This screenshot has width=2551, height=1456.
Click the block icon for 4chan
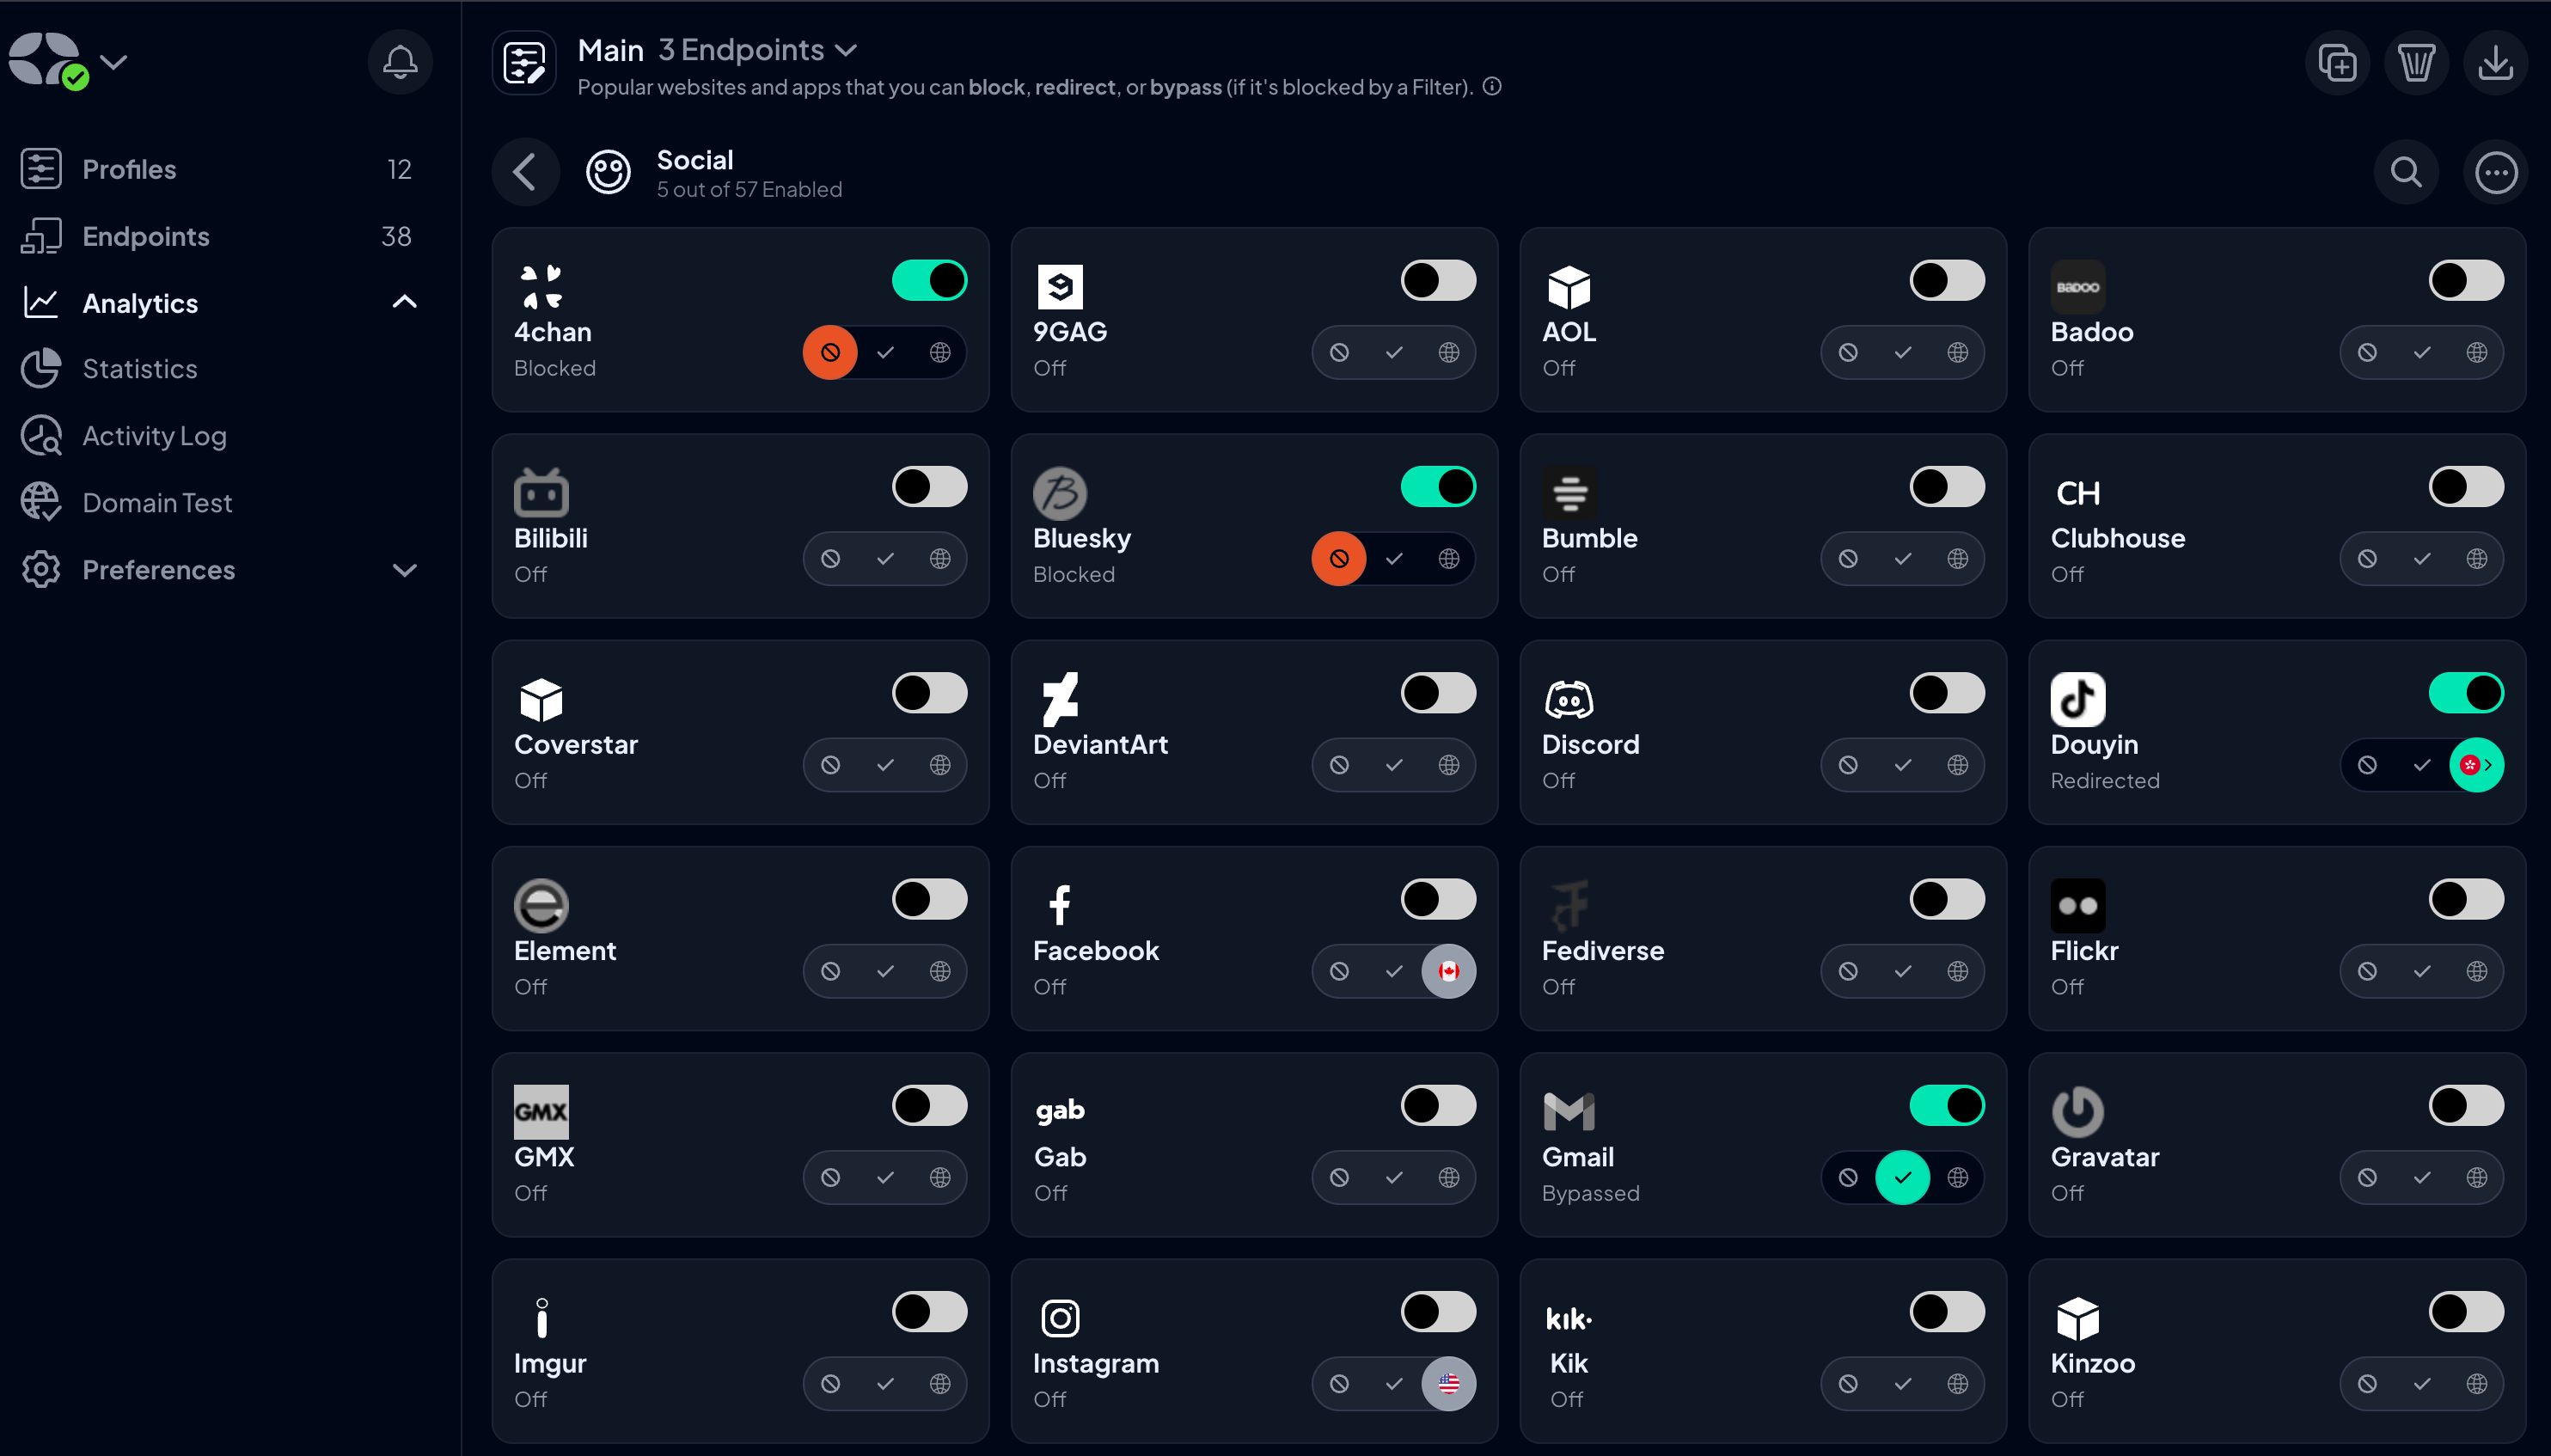coord(830,352)
